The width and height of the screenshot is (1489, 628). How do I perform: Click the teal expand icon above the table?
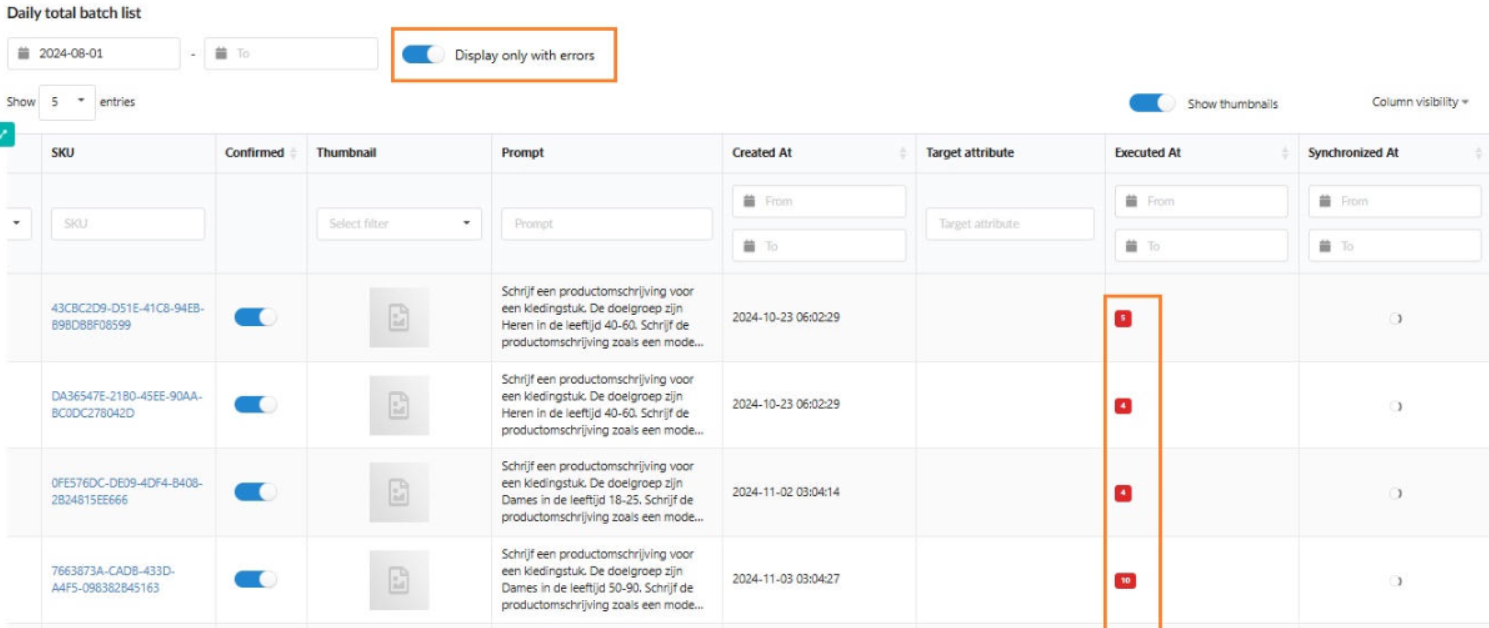coord(5,134)
